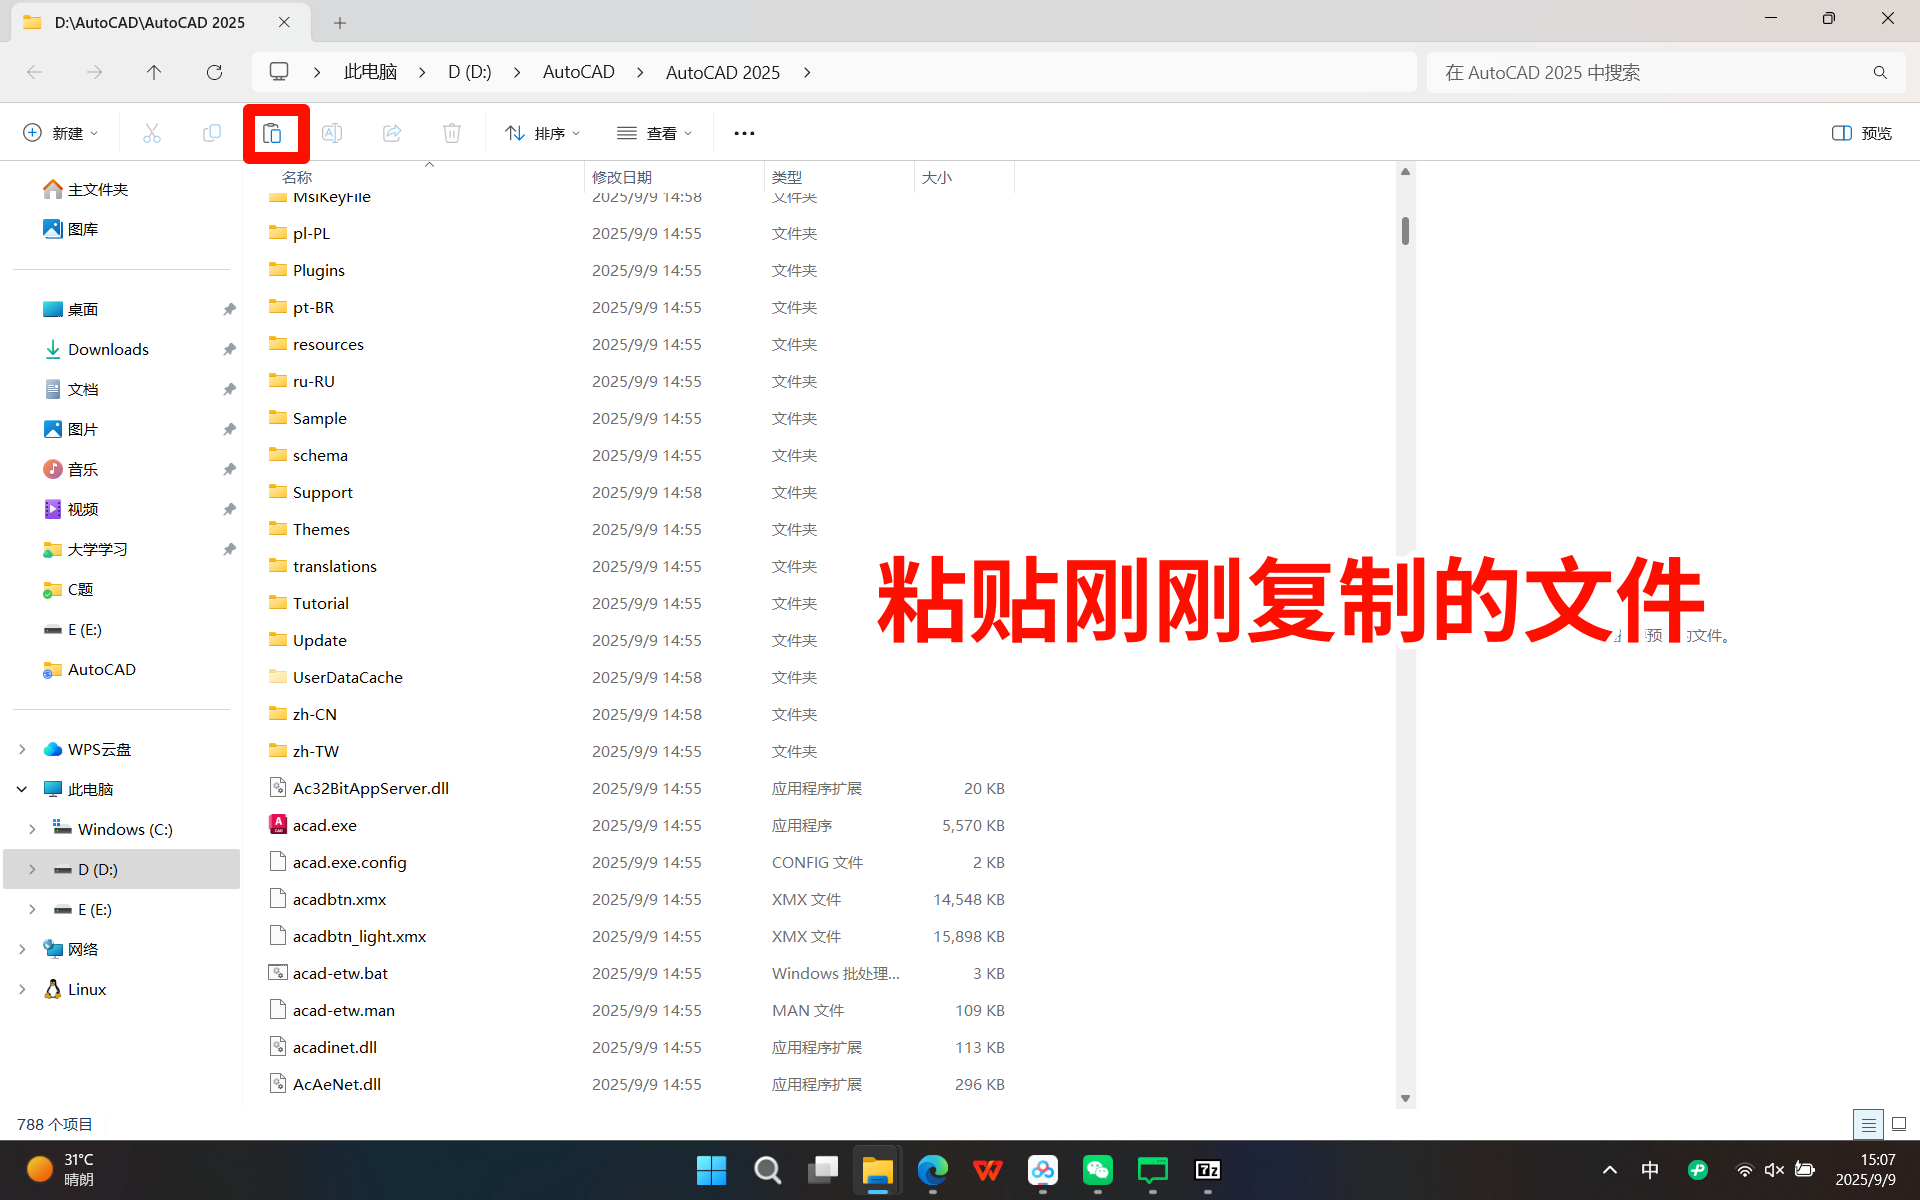This screenshot has height=1200, width=1920.
Task: Switch to large icons view at bottom right
Action: (1899, 1124)
